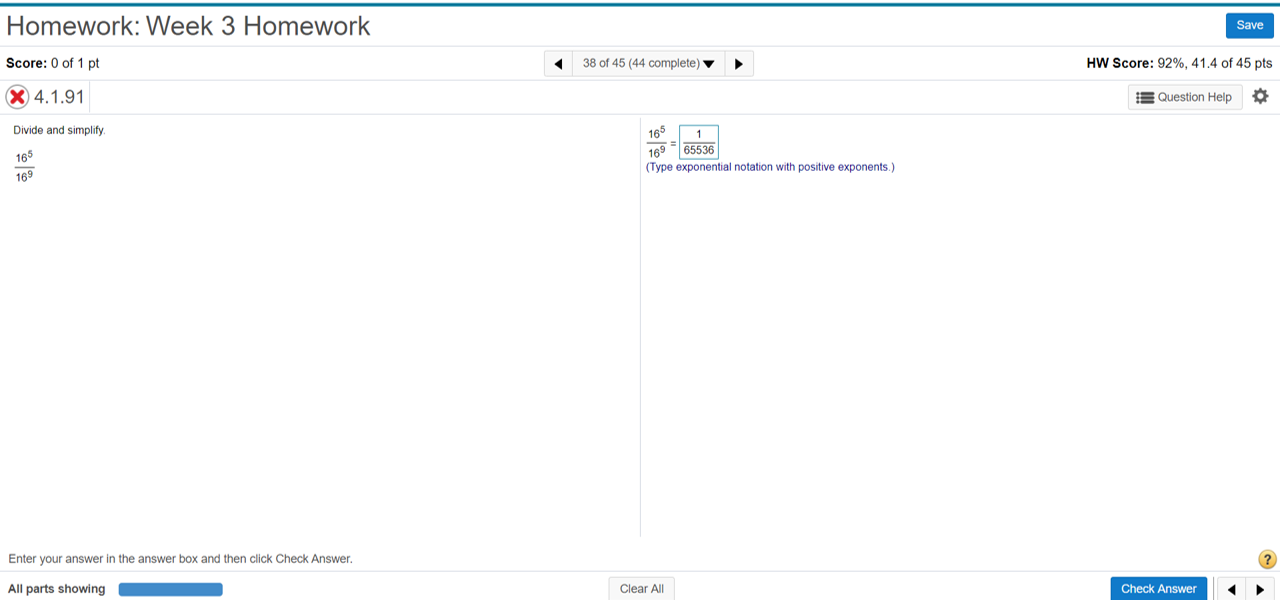Click Check Answer button
1280x600 pixels.
(1158, 589)
